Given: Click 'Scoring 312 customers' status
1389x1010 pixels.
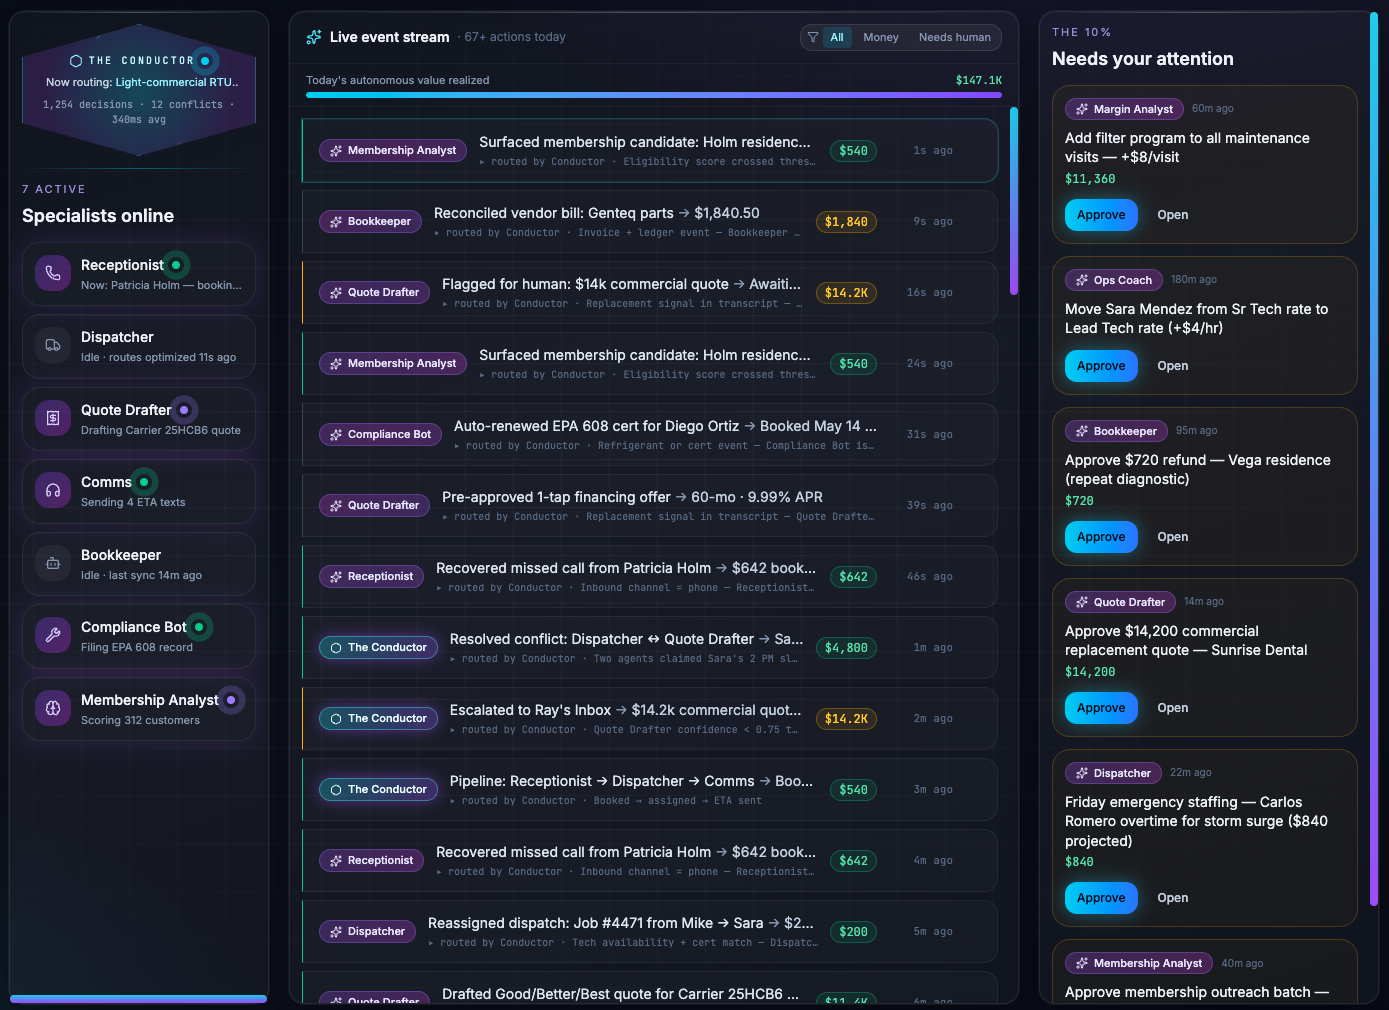Looking at the screenshot, I should point(140,721).
